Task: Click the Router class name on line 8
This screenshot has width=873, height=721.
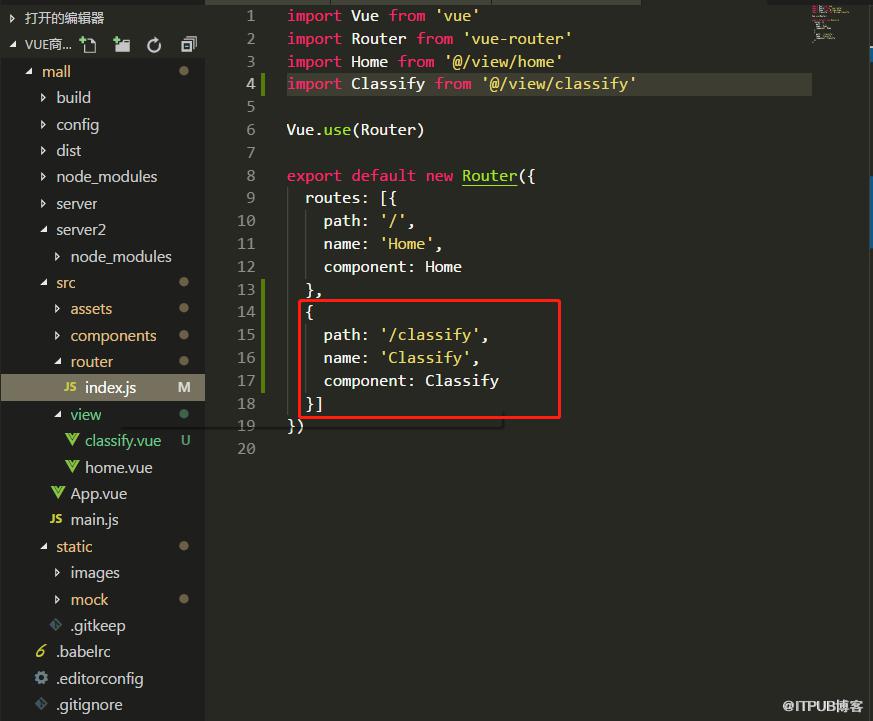Action: 489,176
